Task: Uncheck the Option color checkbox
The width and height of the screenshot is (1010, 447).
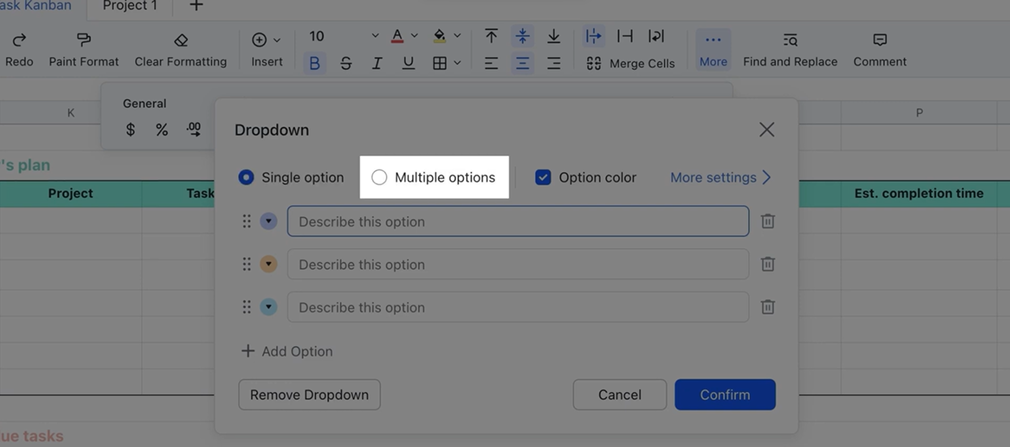Action: coord(543,177)
